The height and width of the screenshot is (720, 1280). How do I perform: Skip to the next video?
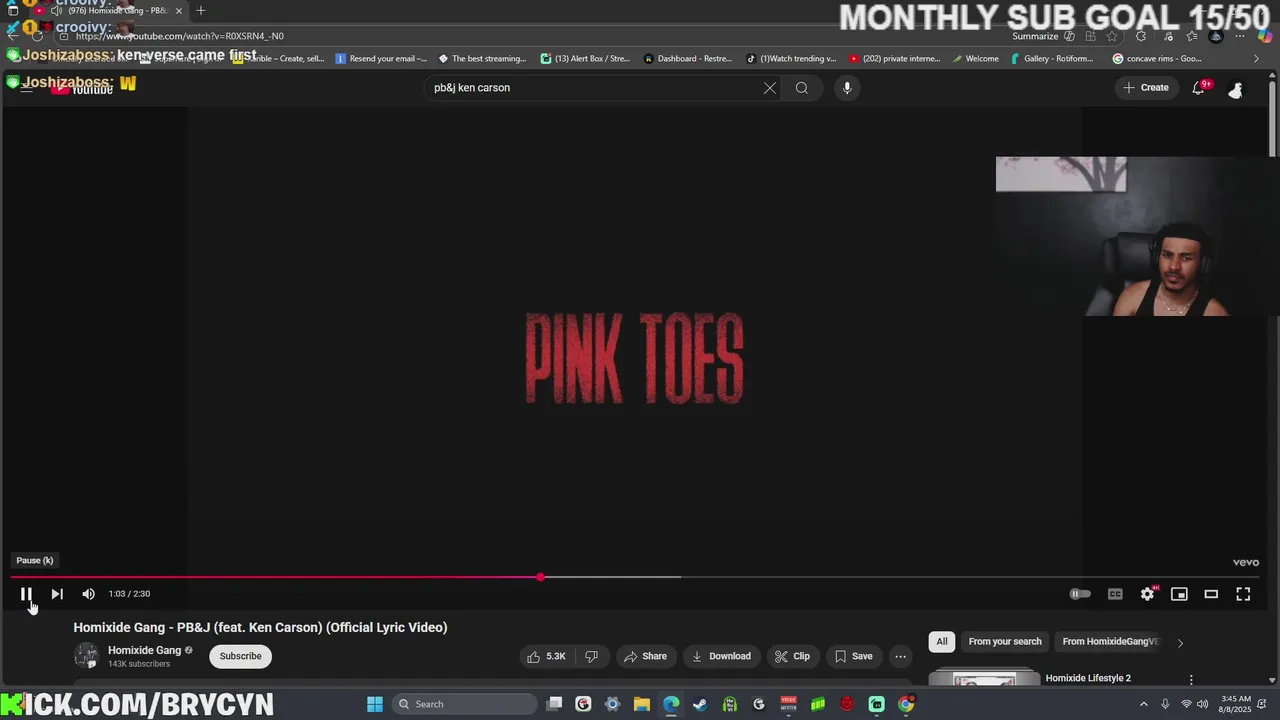(x=57, y=594)
